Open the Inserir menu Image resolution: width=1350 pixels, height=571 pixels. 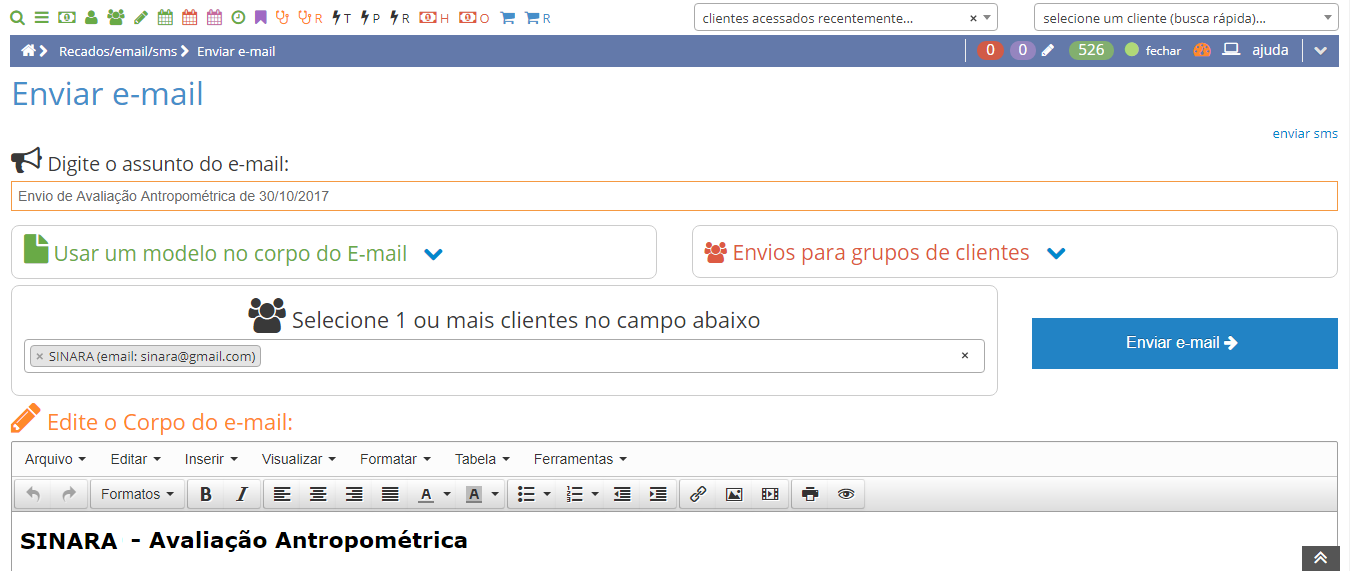211,459
